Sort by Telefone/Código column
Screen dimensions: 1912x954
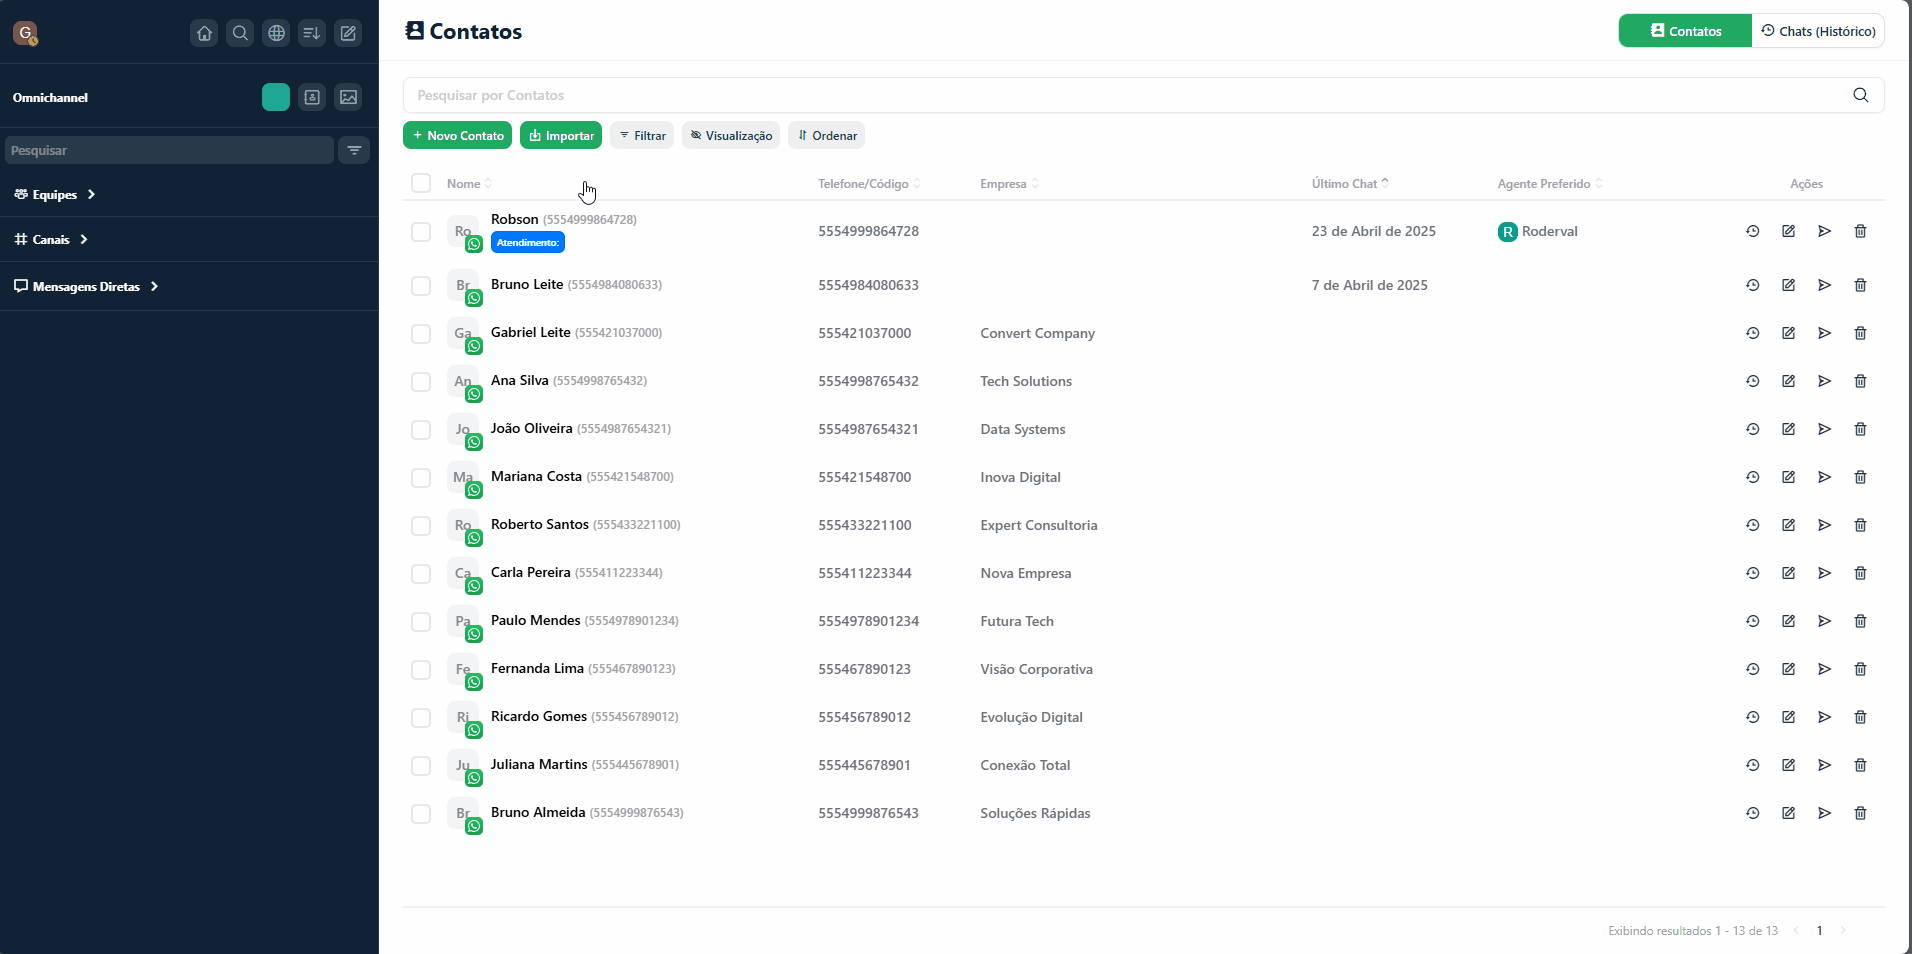tap(869, 183)
